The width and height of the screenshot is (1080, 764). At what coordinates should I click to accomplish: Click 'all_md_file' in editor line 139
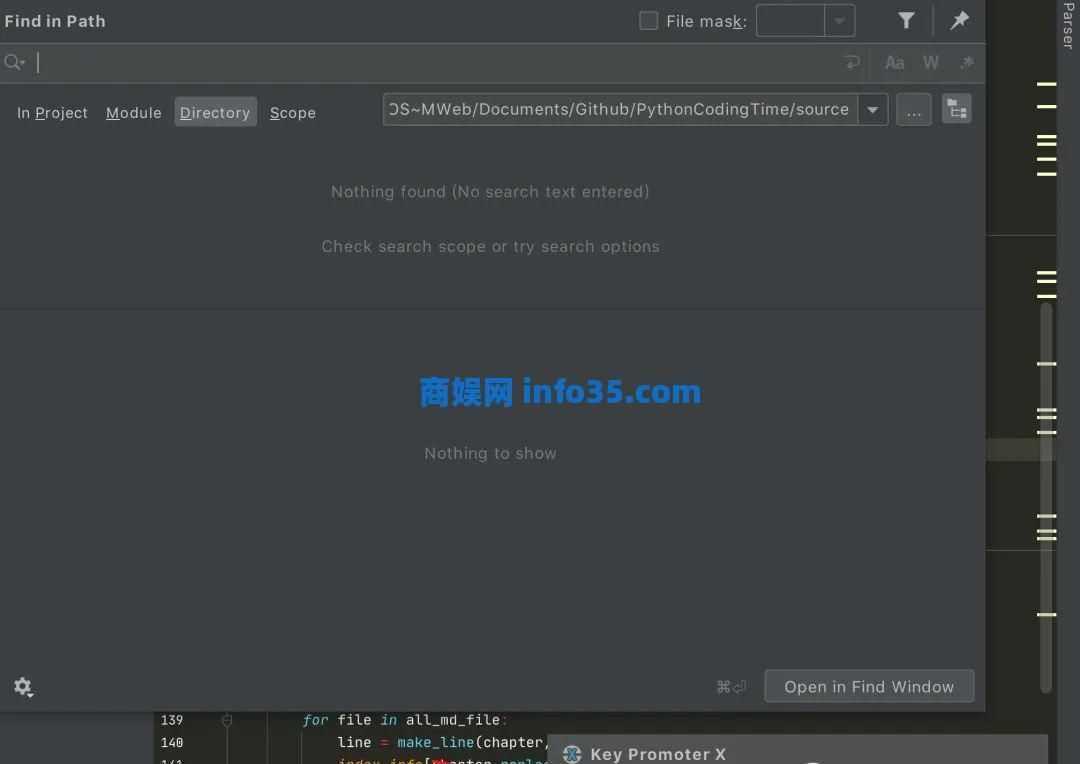tap(453, 720)
